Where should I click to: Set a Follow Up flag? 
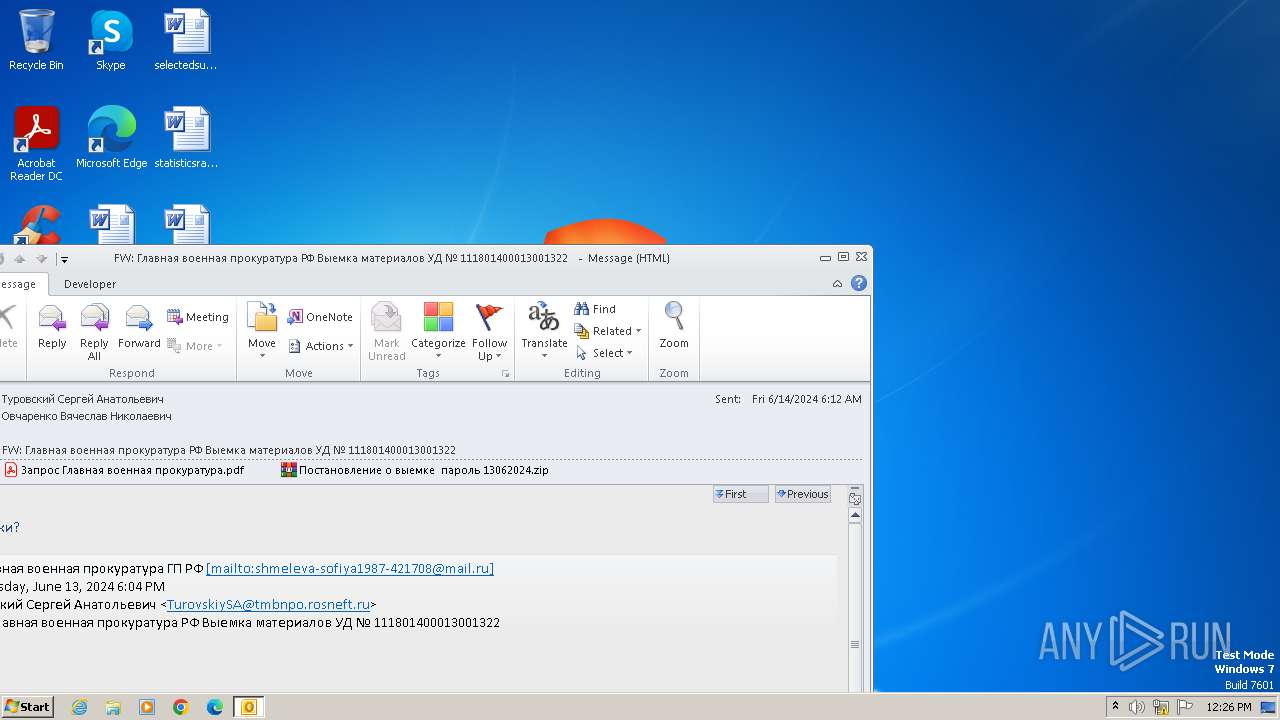[x=489, y=330]
